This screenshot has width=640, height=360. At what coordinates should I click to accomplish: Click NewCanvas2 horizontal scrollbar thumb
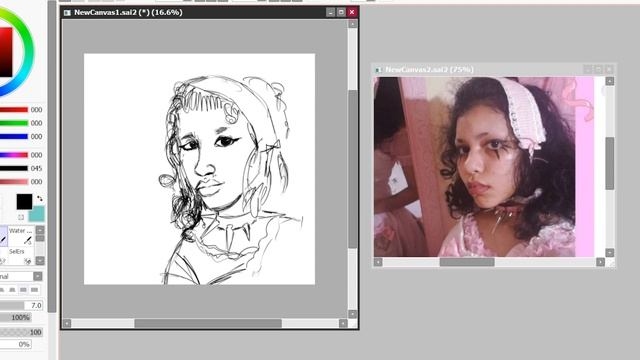coord(467,262)
